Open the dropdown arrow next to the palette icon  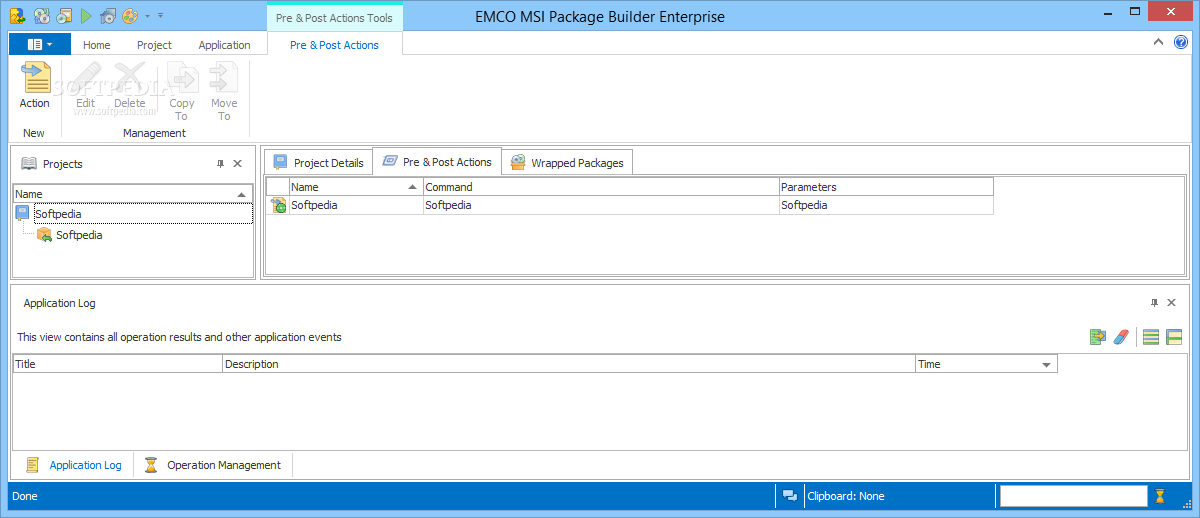pyautogui.click(x=147, y=16)
